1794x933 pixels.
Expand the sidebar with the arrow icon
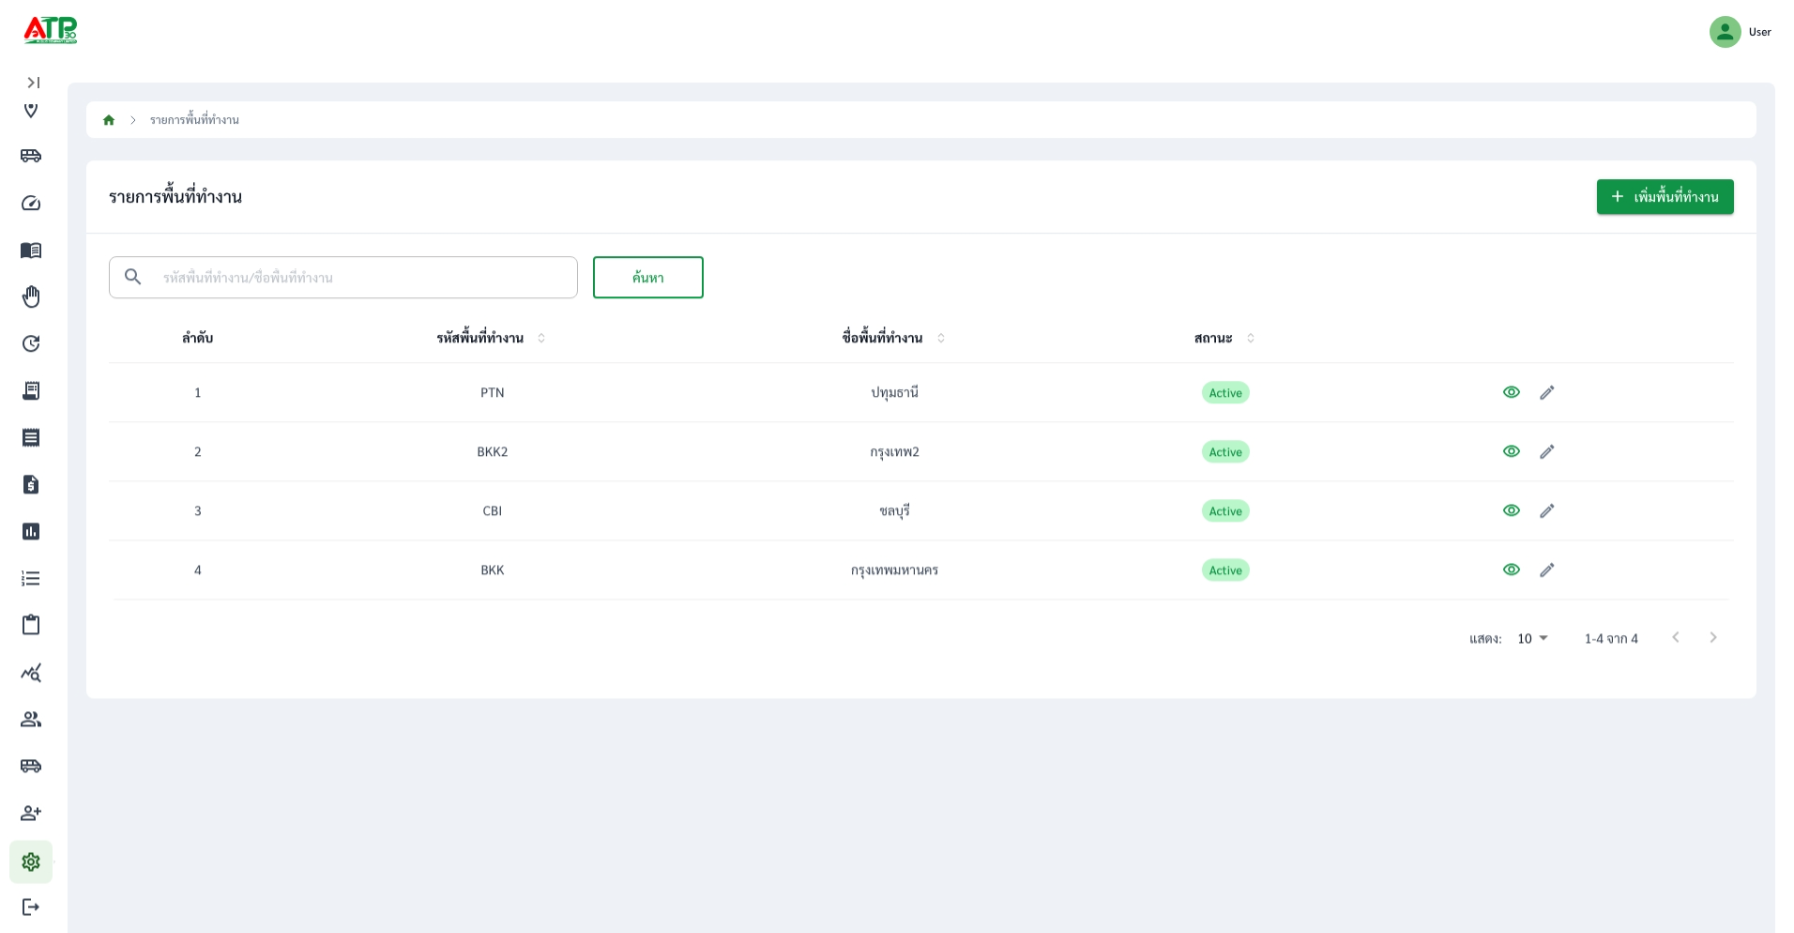33,83
